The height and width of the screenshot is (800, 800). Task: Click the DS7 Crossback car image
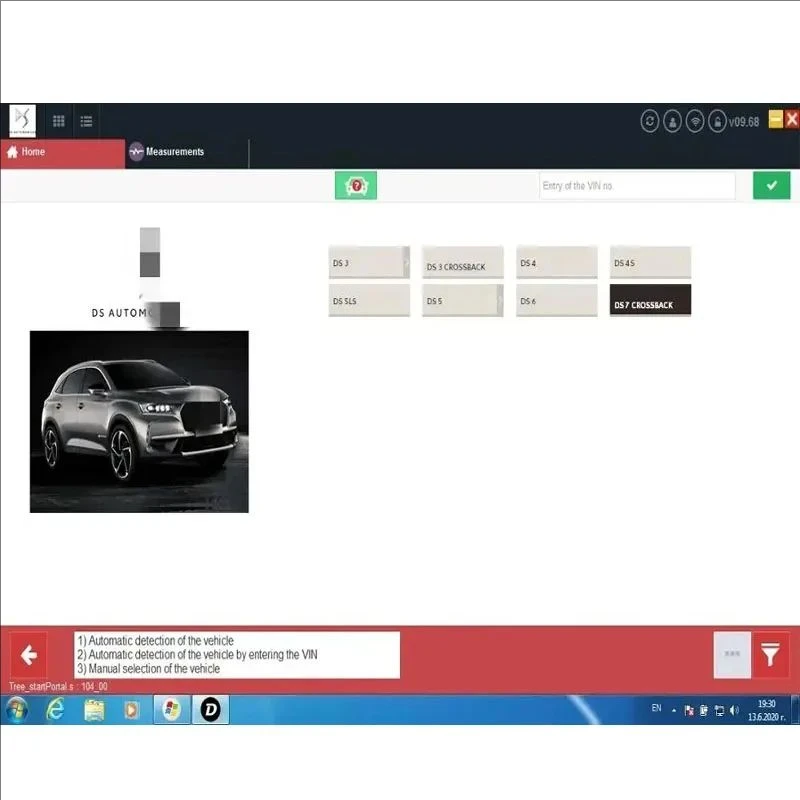tap(139, 421)
